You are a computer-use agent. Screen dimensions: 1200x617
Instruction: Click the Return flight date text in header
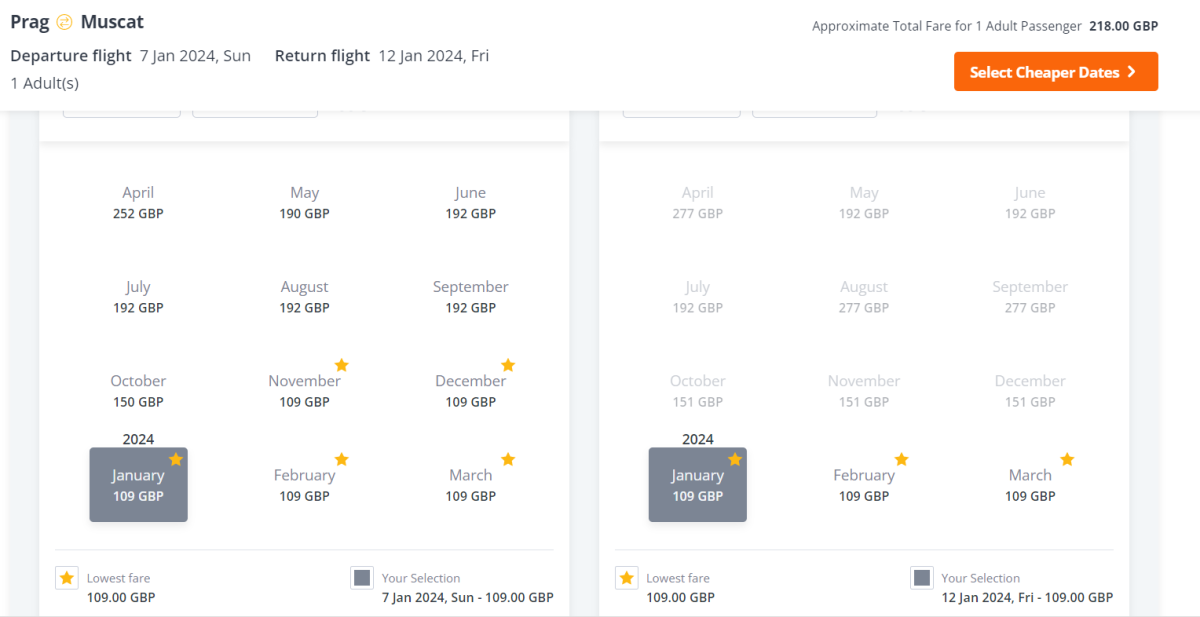pos(433,56)
